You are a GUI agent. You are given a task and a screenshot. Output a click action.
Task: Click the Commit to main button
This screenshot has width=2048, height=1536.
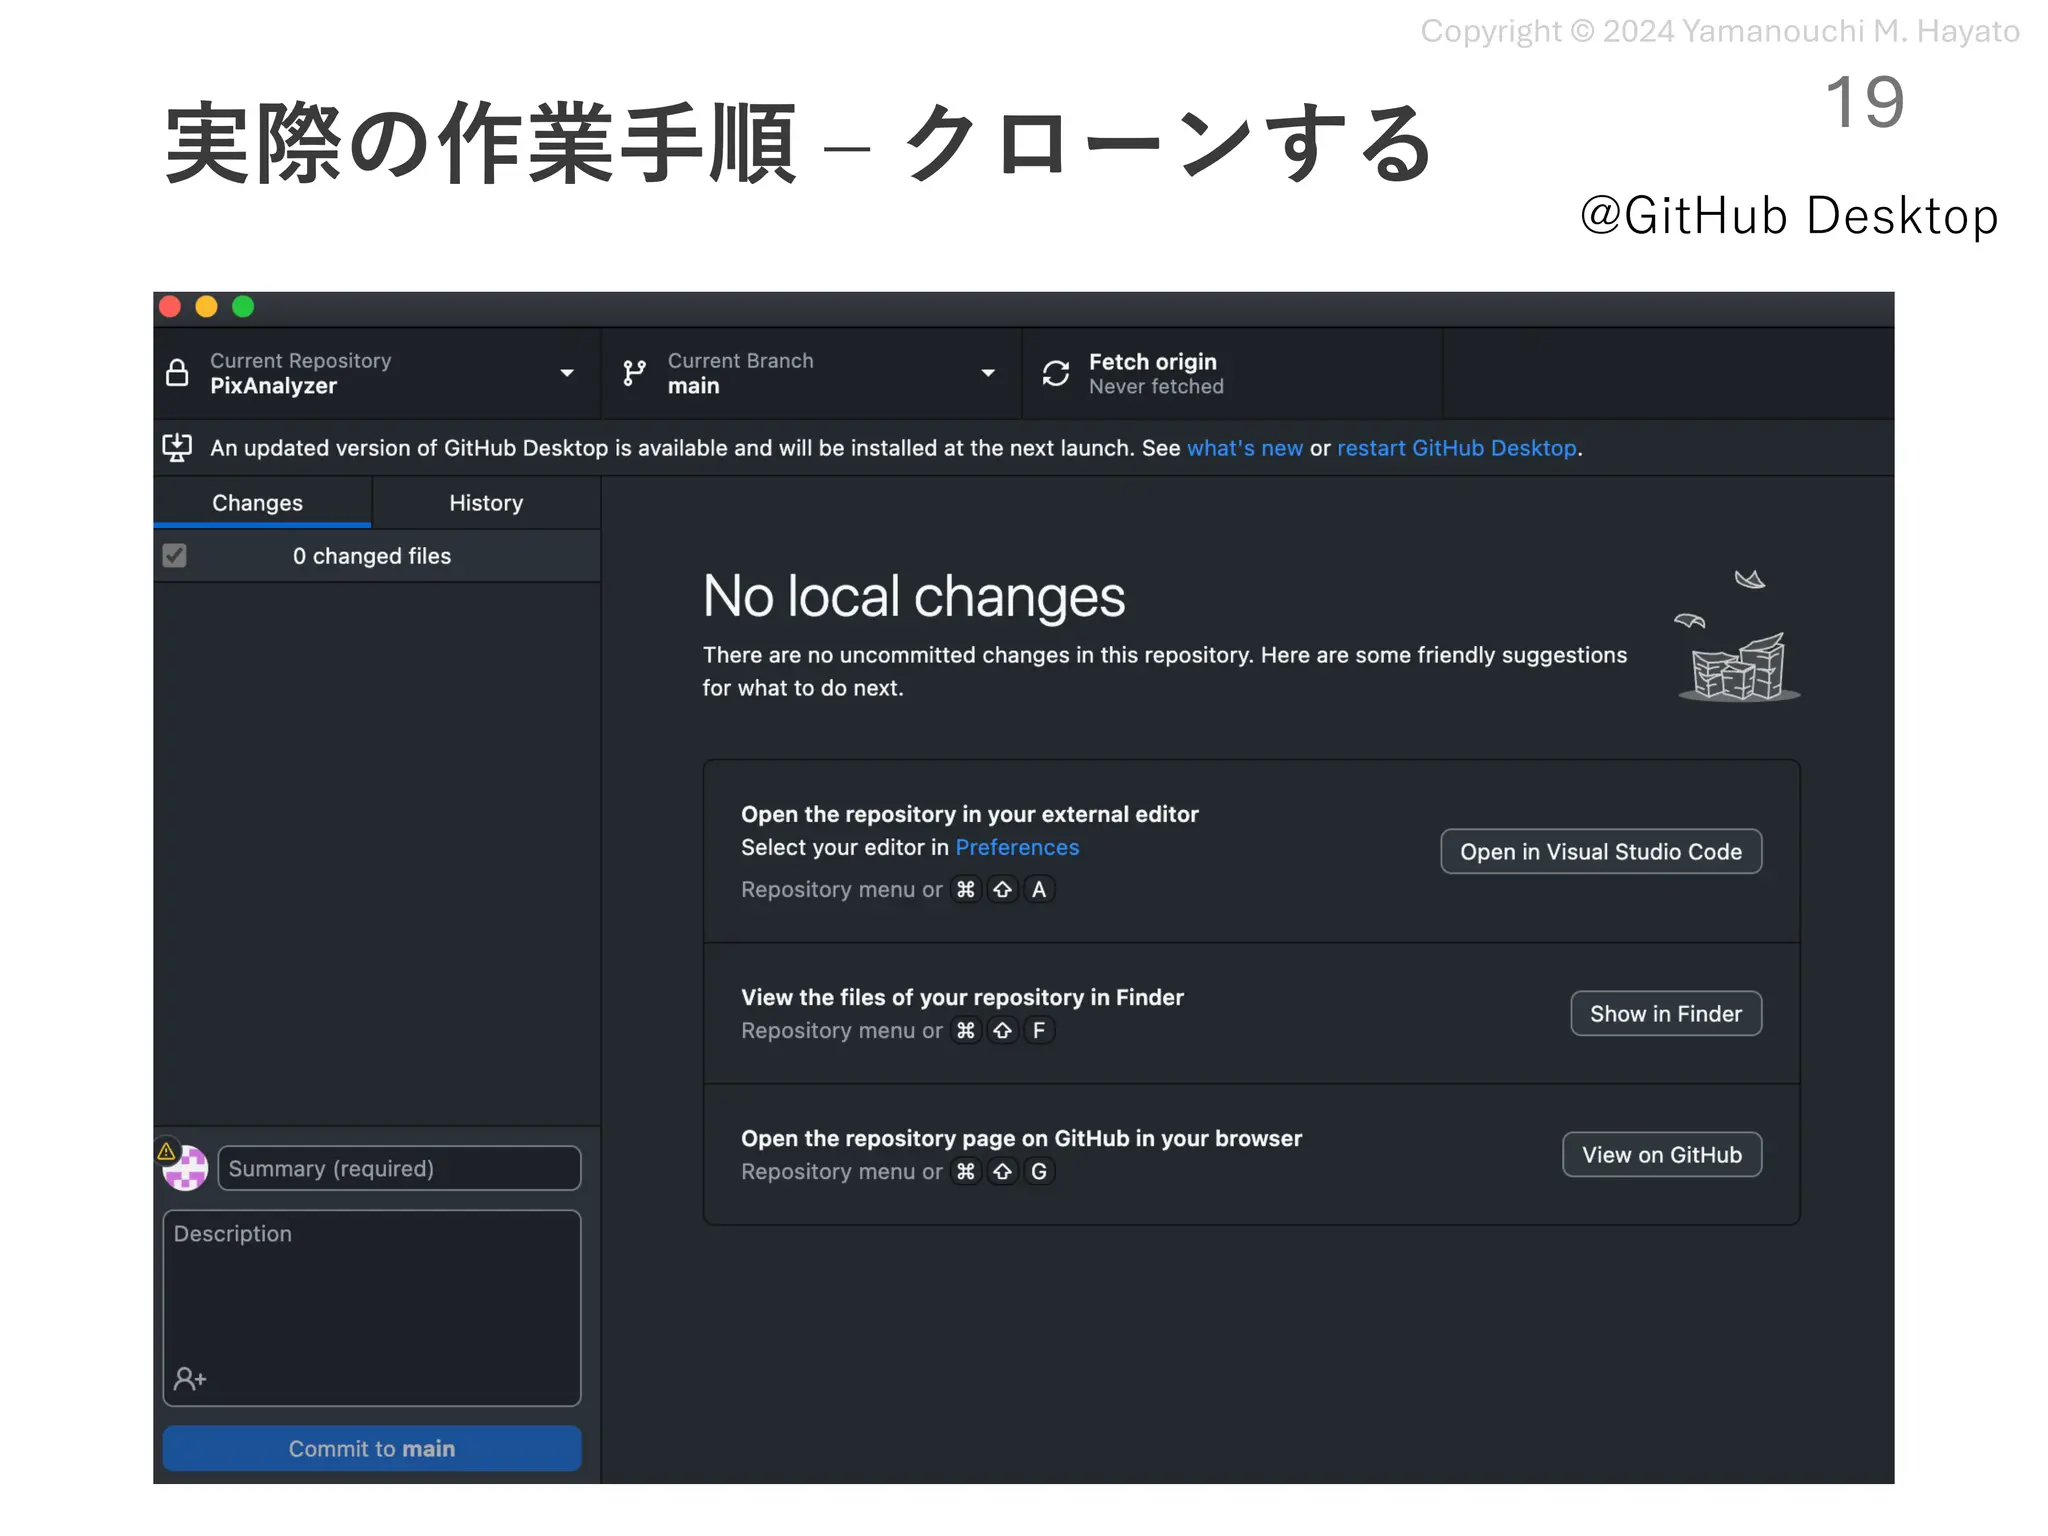click(x=372, y=1448)
